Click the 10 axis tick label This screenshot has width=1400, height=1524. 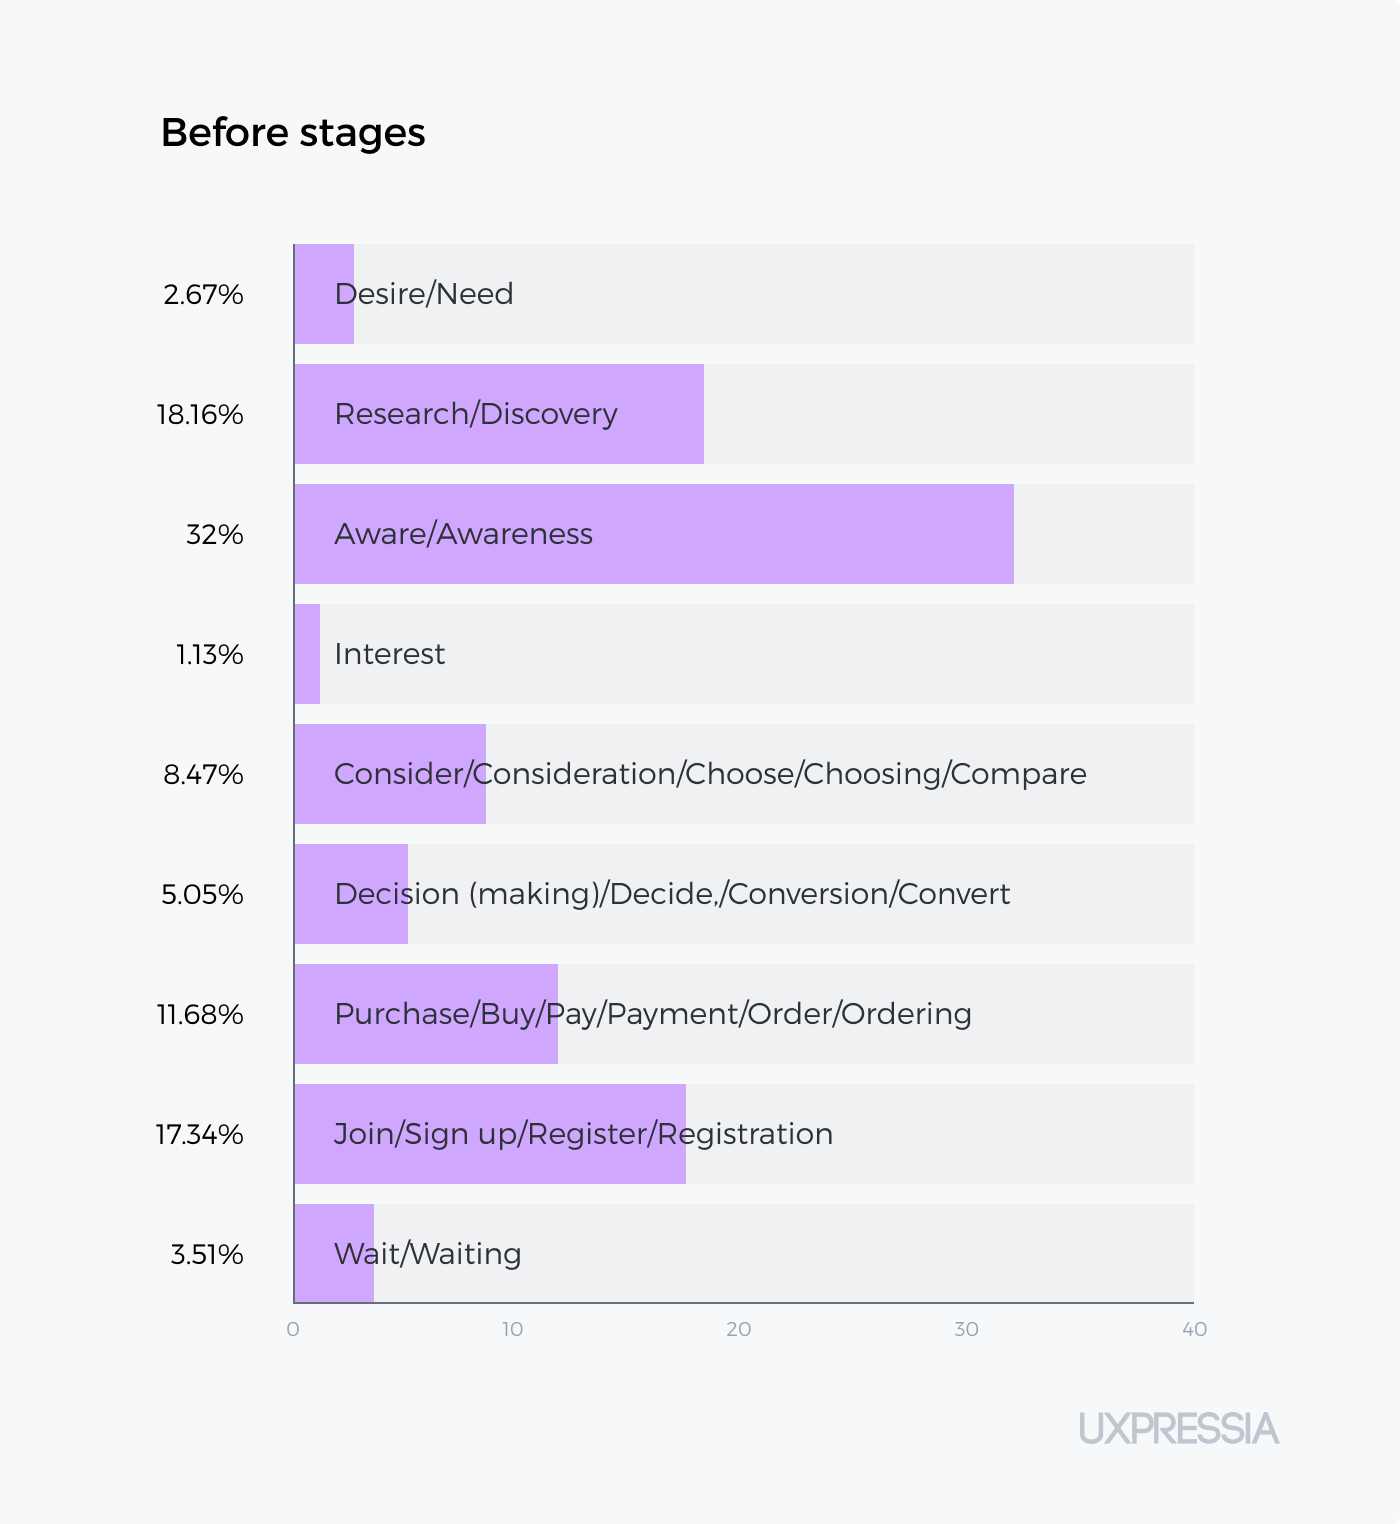click(512, 1329)
